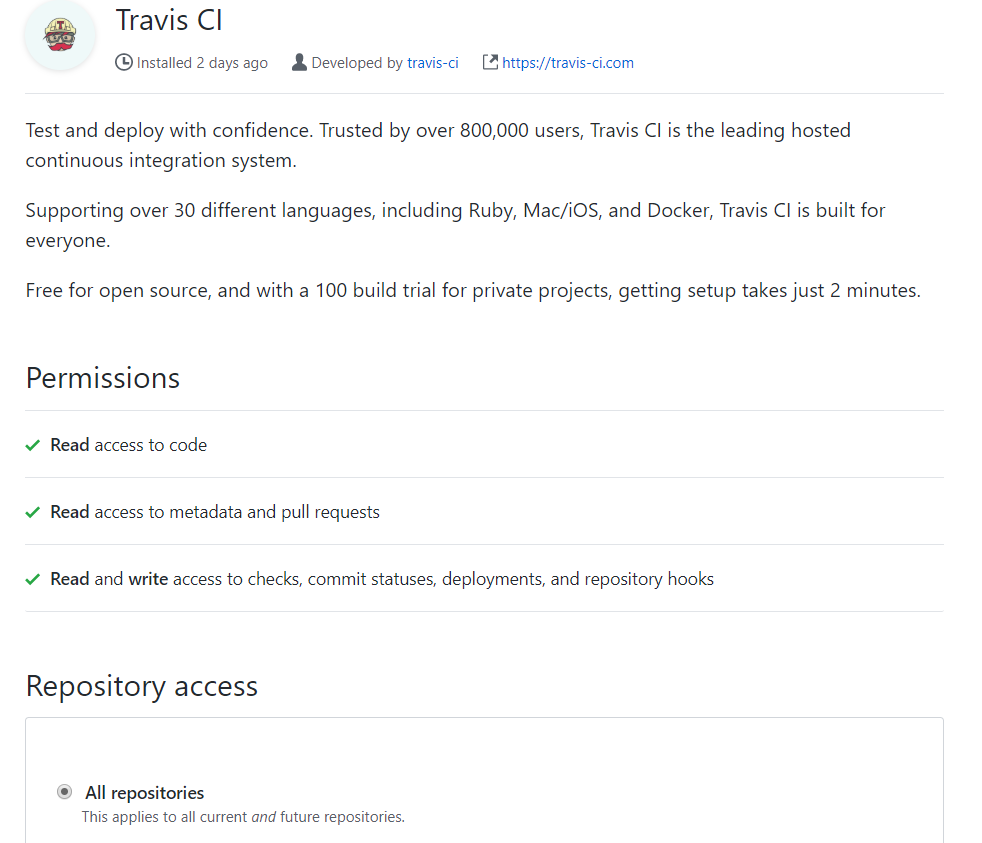Image resolution: width=982 pixels, height=843 pixels.
Task: Click the person icon next to Developed by
Action: click(x=299, y=62)
